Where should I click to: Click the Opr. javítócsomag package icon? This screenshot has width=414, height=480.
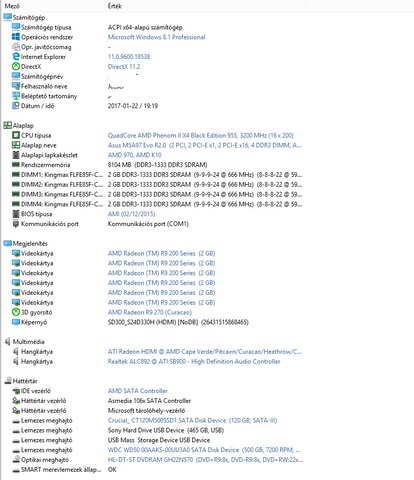[16, 47]
